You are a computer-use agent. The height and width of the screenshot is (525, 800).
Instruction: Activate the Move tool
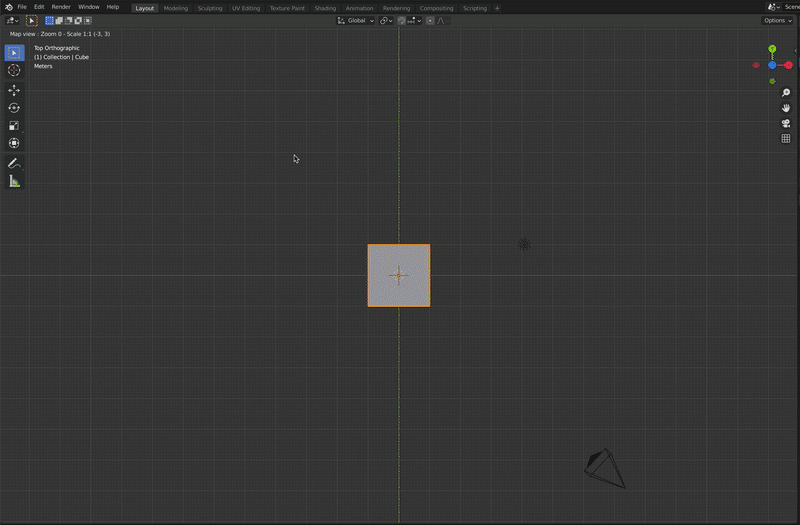[x=14, y=90]
